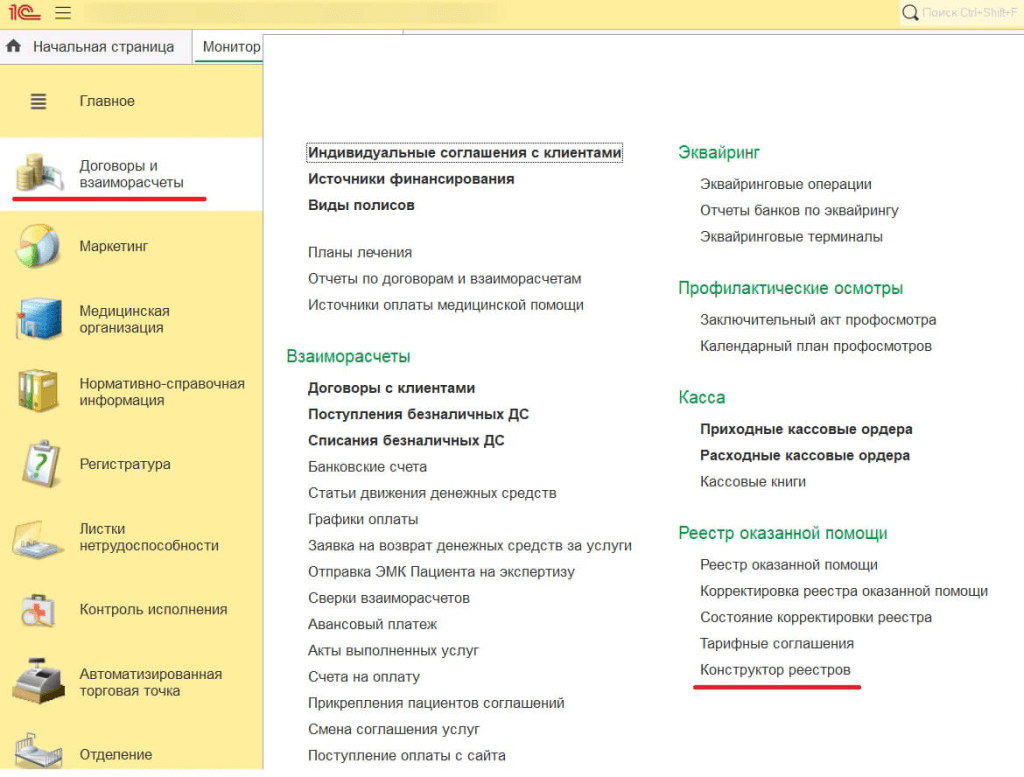Open Заключительный акт профосмотра
This screenshot has width=1024, height=777.
[x=818, y=320]
